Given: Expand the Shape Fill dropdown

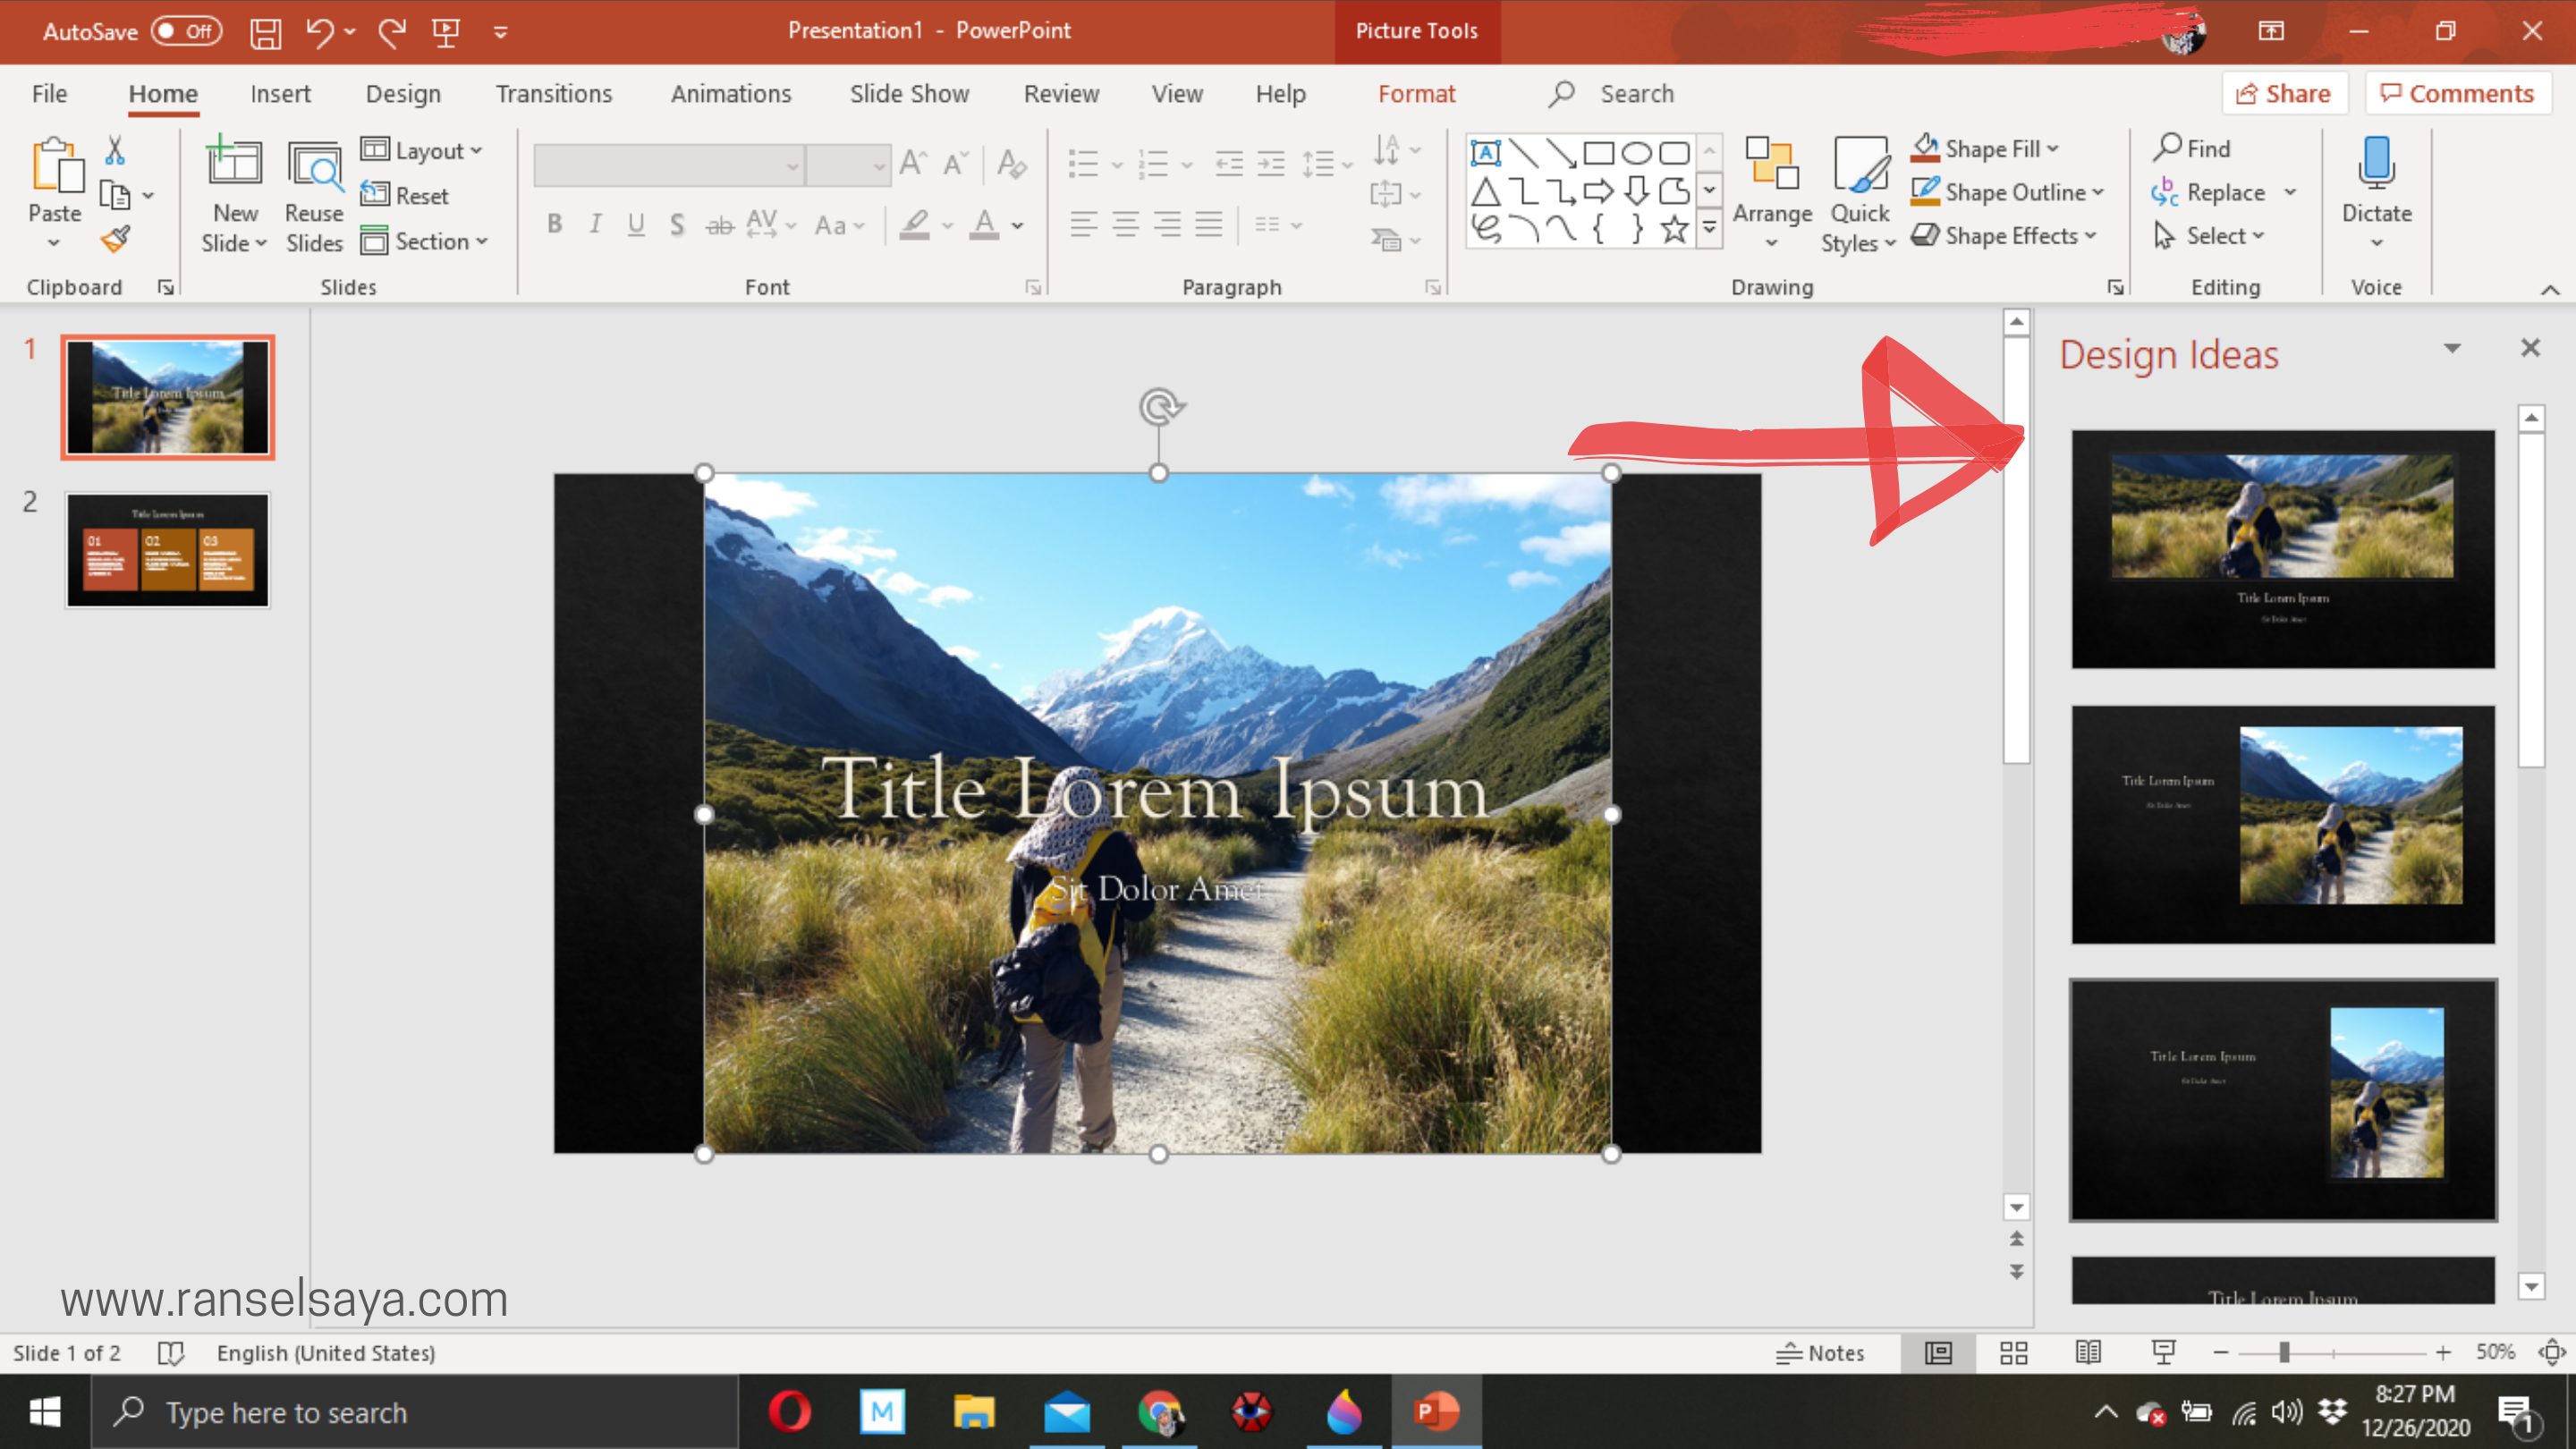Looking at the screenshot, I should (x=2053, y=149).
